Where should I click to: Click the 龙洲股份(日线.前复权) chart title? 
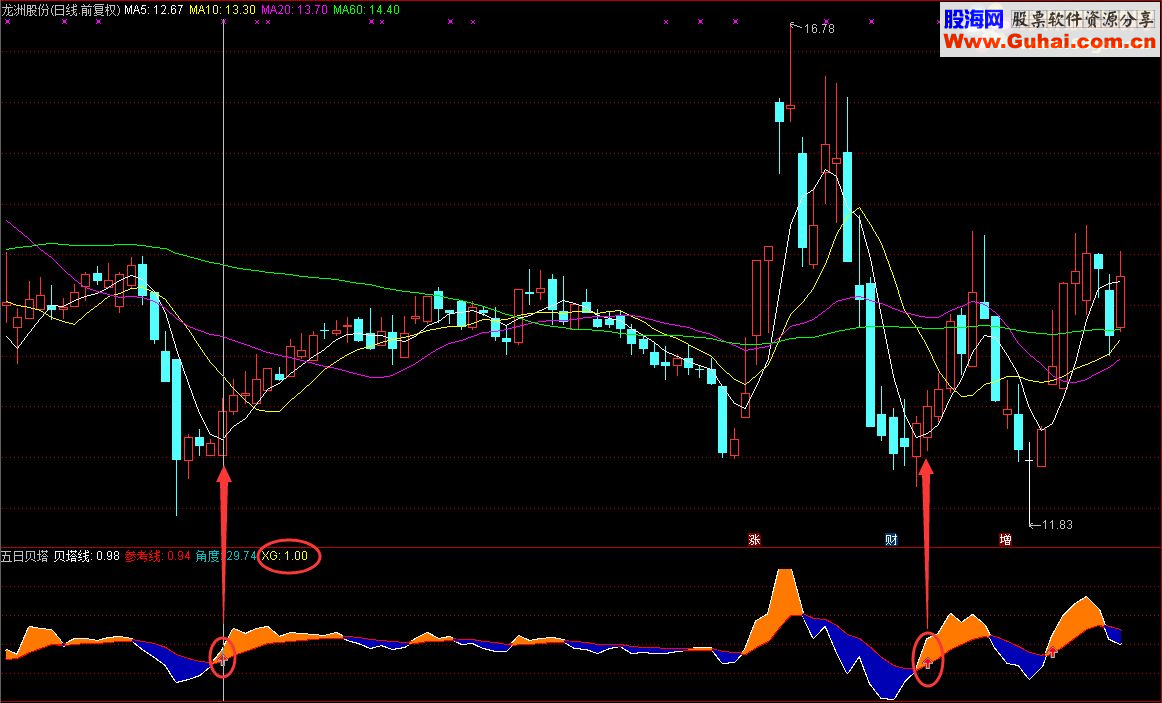coord(61,10)
